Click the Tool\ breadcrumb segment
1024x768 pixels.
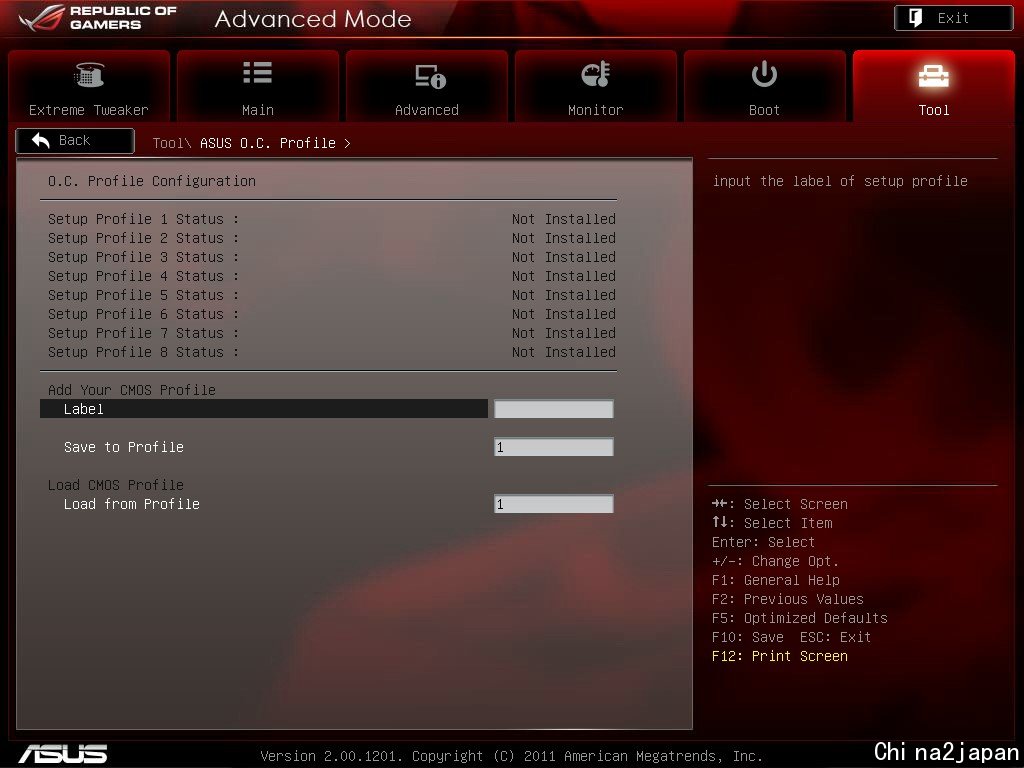[x=171, y=142]
